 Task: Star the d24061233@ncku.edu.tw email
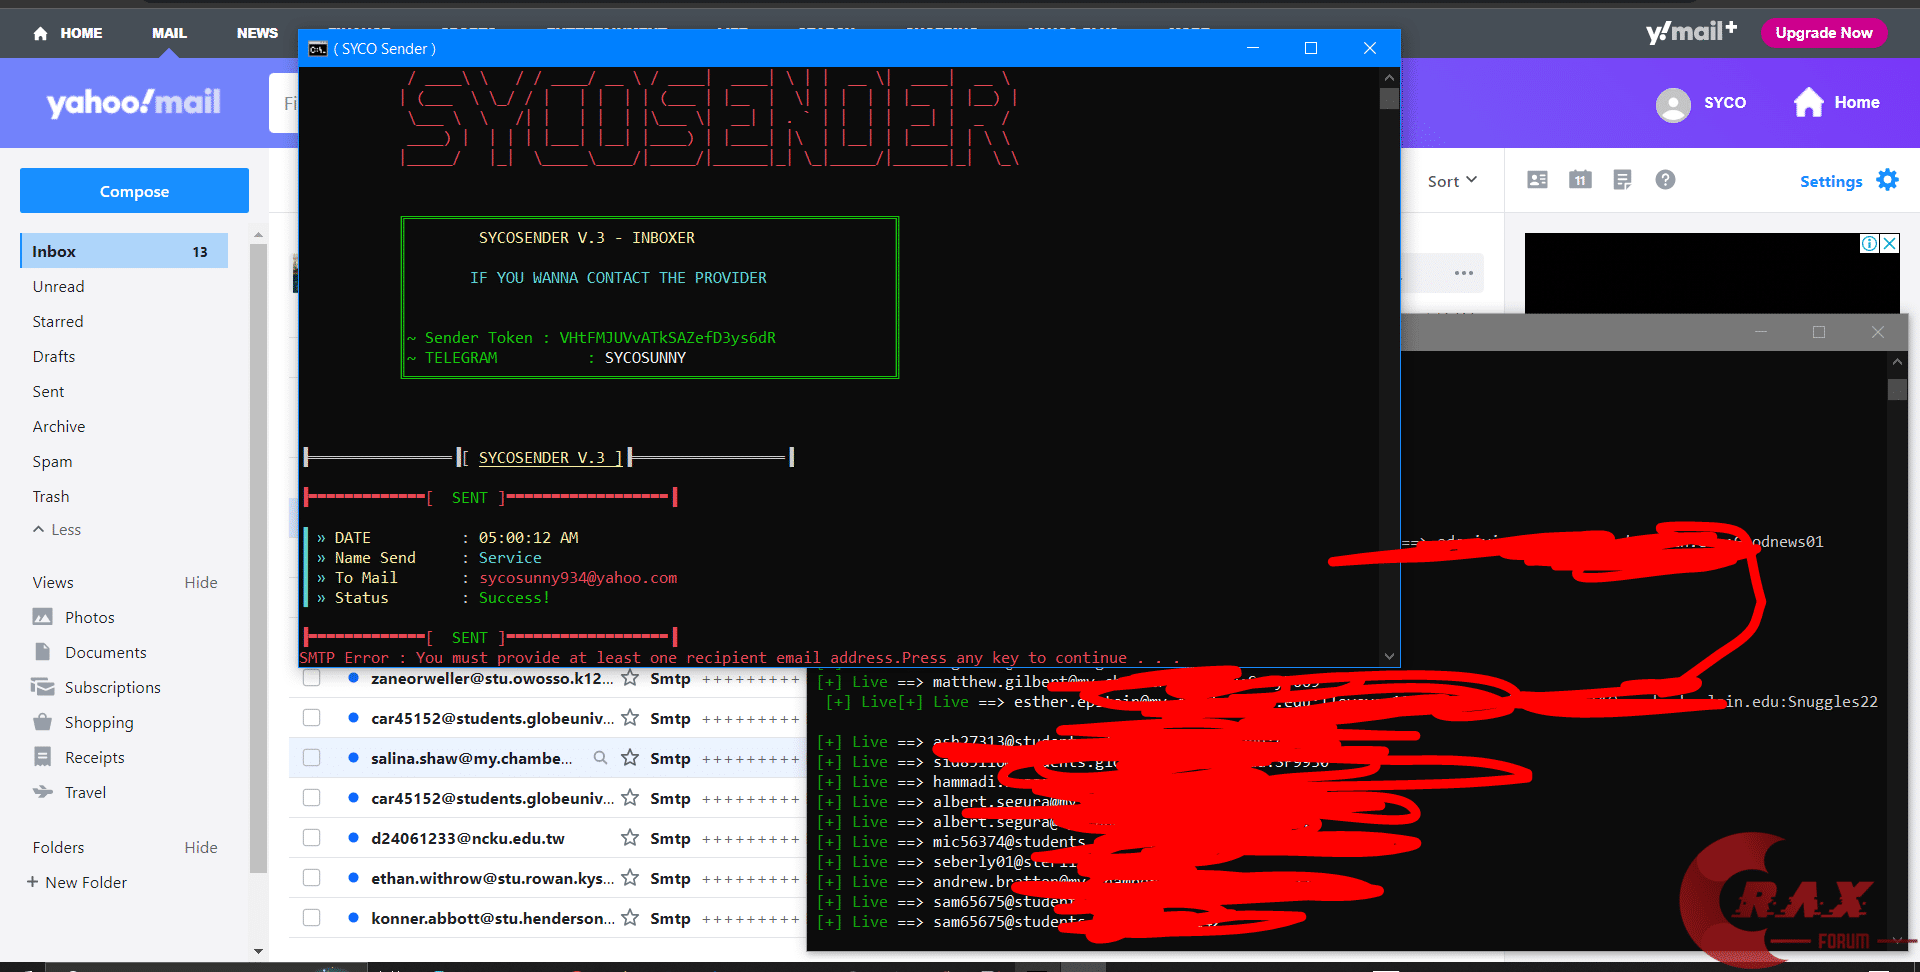coord(630,838)
